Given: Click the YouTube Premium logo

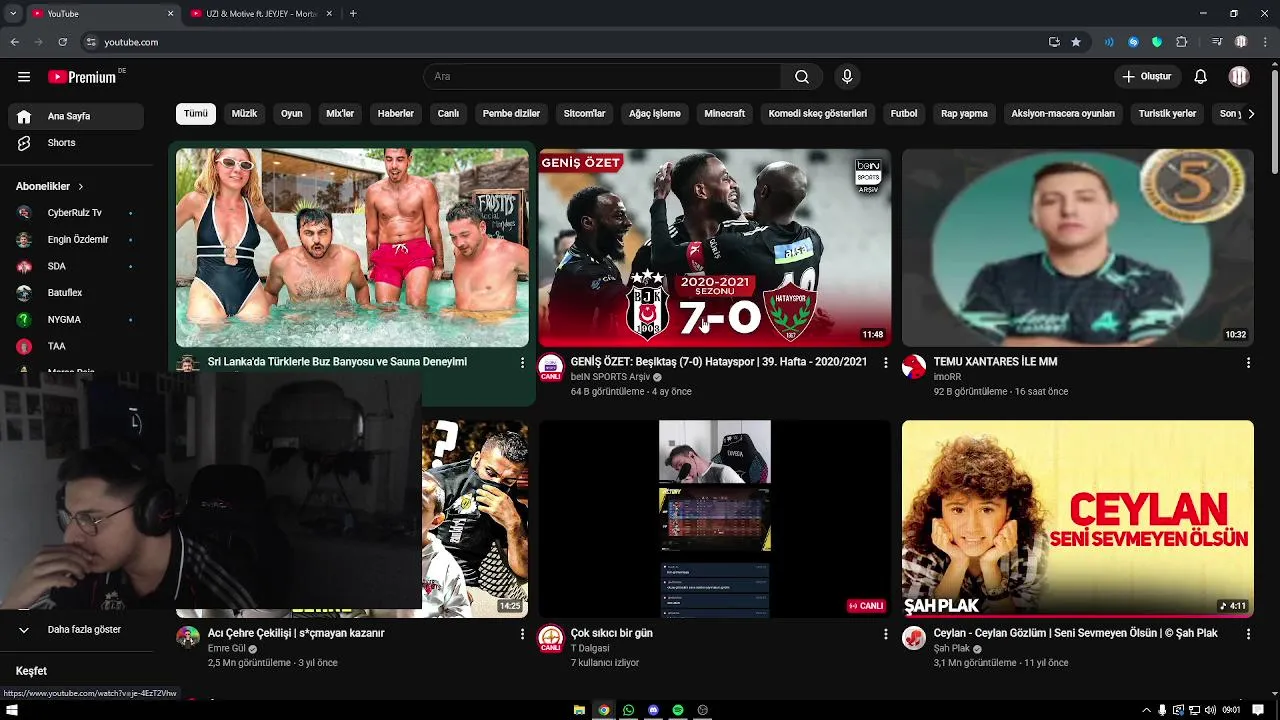Looking at the screenshot, I should pos(85,77).
